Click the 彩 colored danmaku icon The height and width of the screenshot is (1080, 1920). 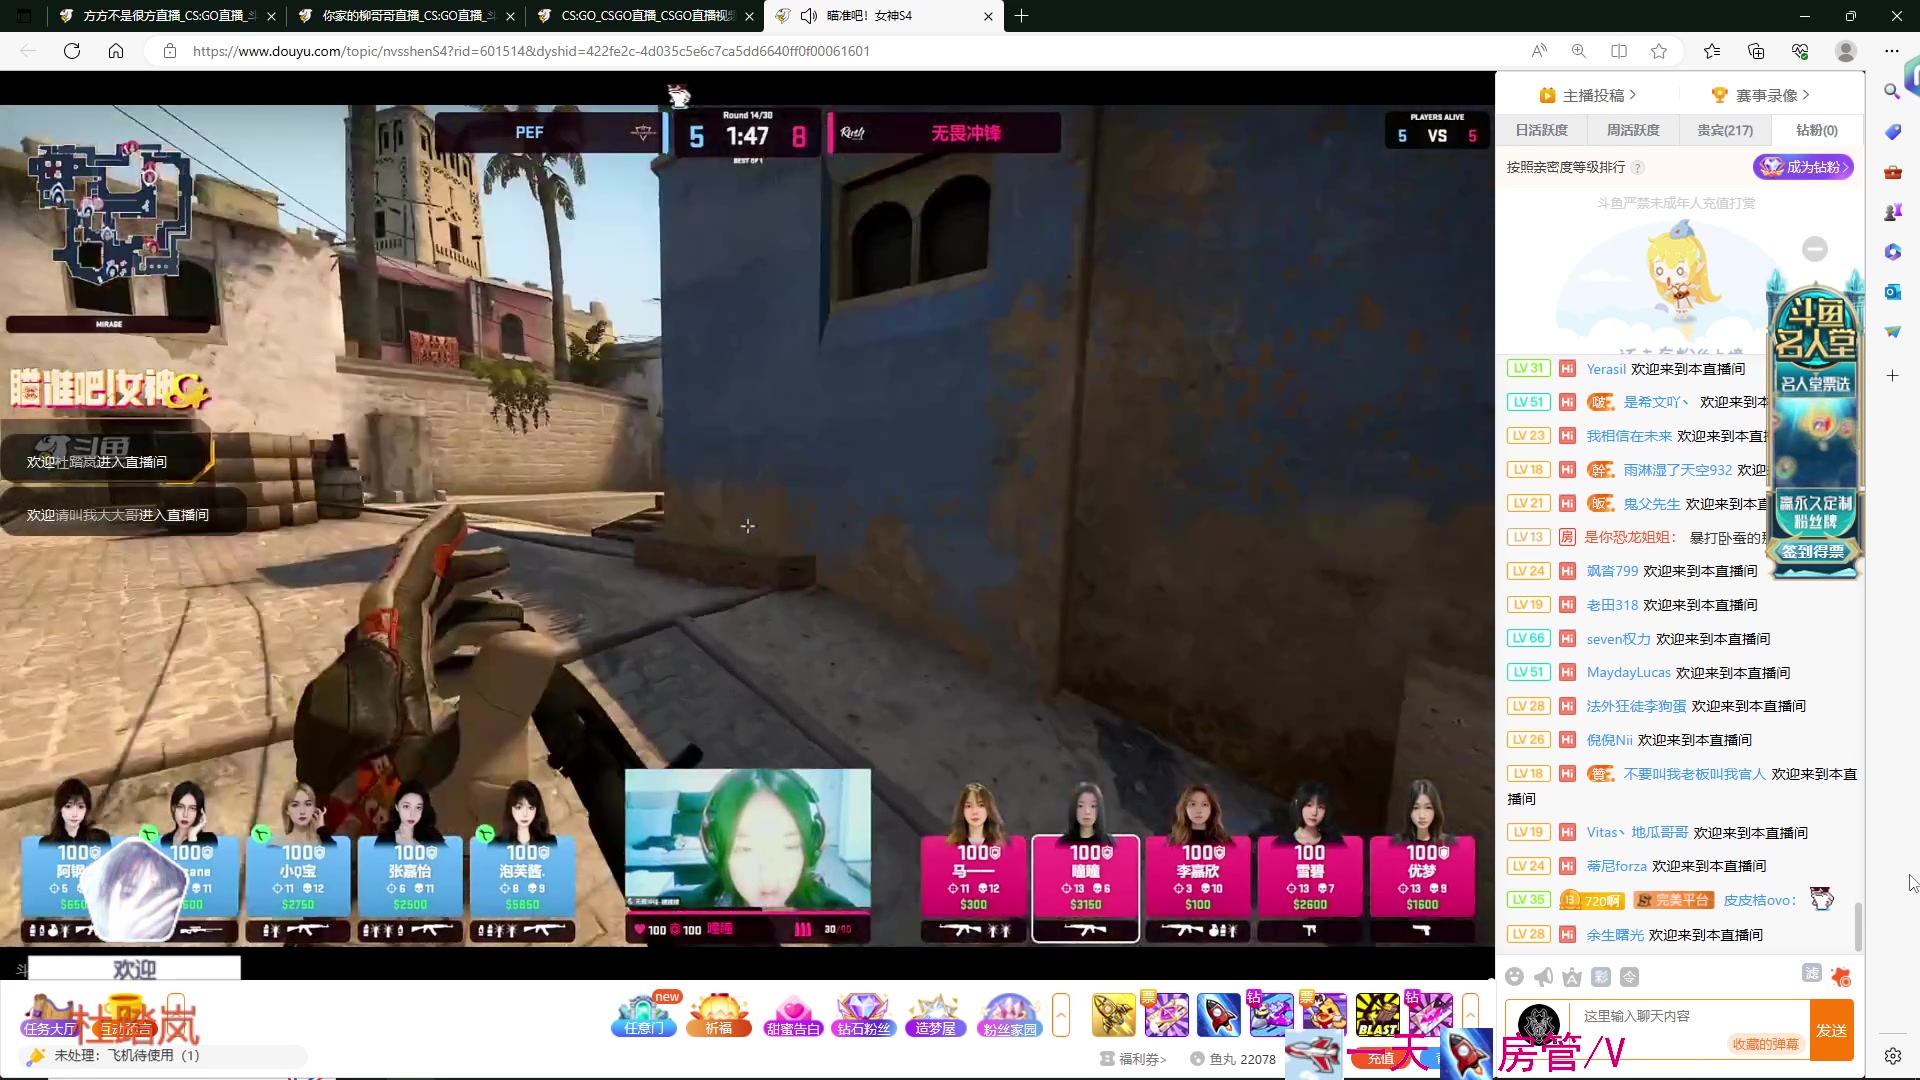click(1601, 976)
